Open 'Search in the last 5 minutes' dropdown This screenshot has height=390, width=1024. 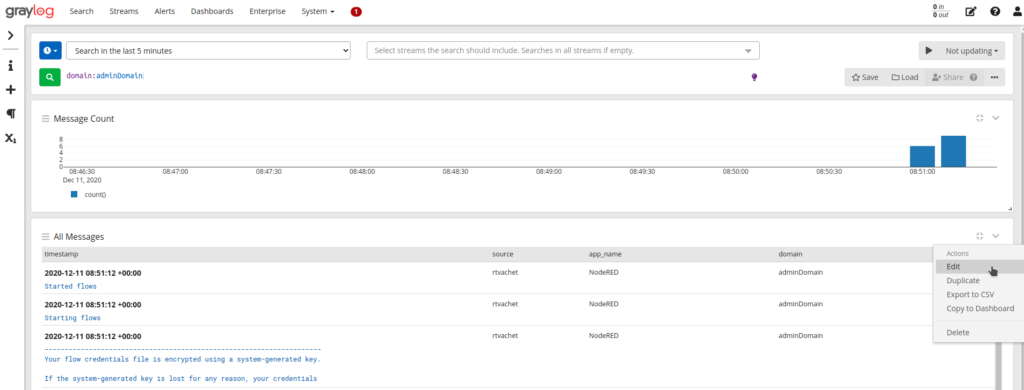tap(208, 50)
